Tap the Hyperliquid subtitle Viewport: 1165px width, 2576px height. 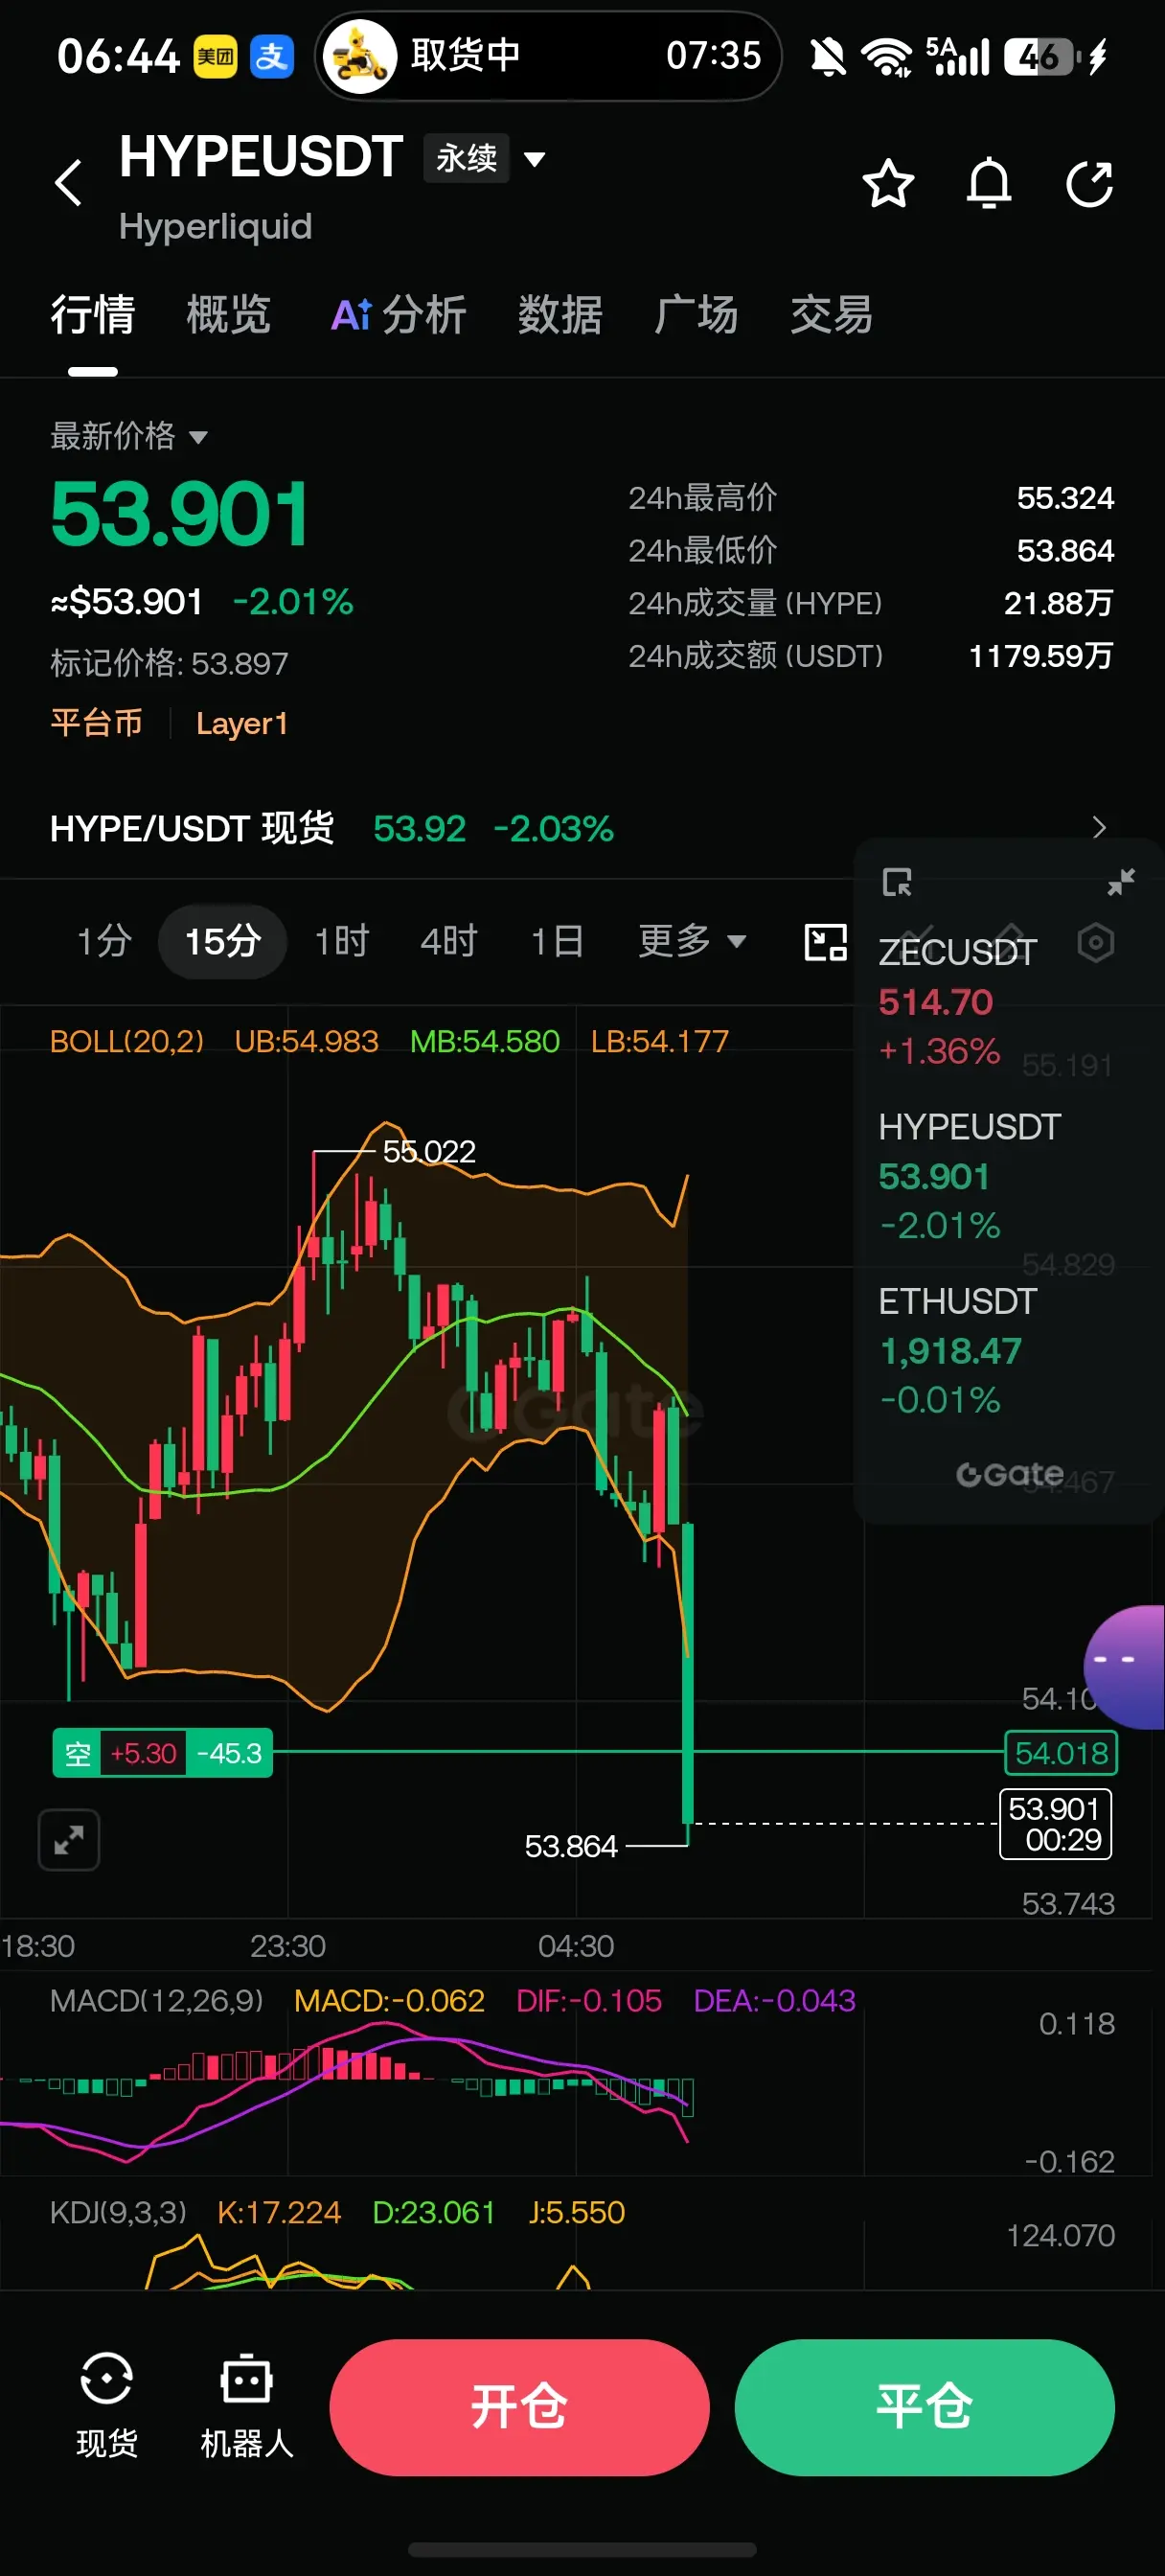(x=215, y=227)
